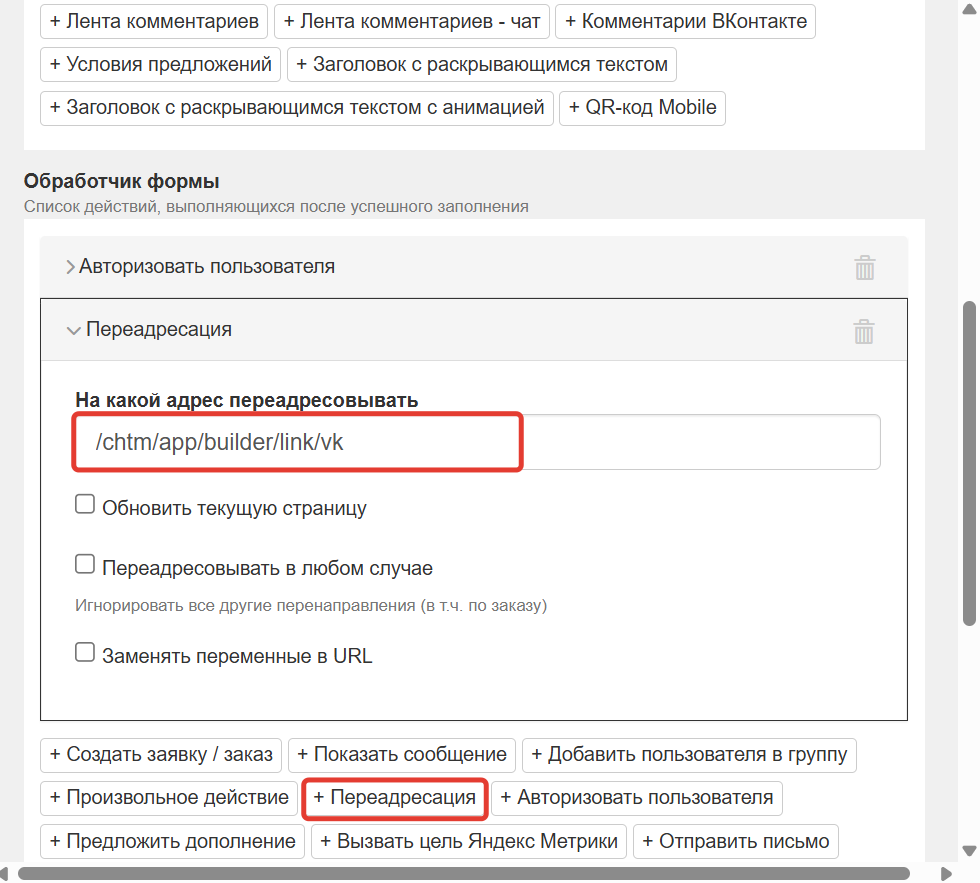Collapse the Переадресация section
980x883 pixels.
coord(74,330)
